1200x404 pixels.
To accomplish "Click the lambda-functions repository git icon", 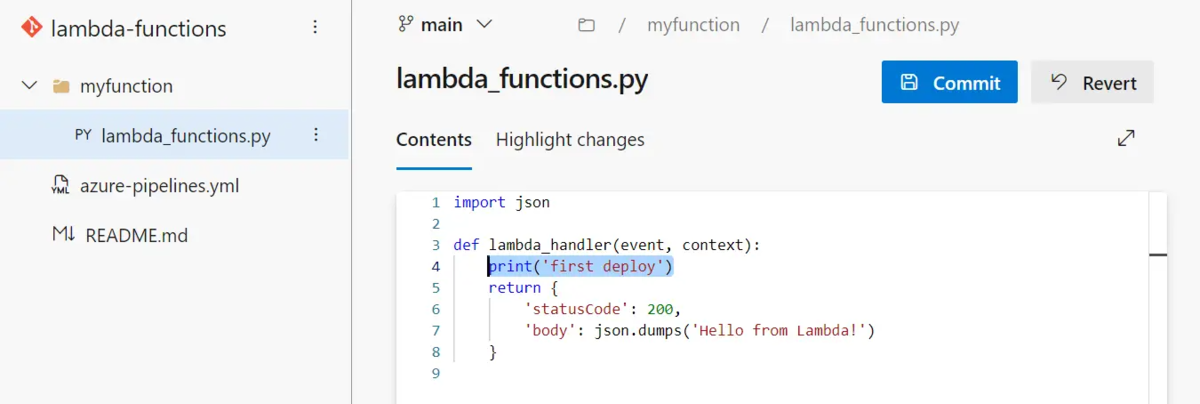I will pyautogui.click(x=31, y=28).
